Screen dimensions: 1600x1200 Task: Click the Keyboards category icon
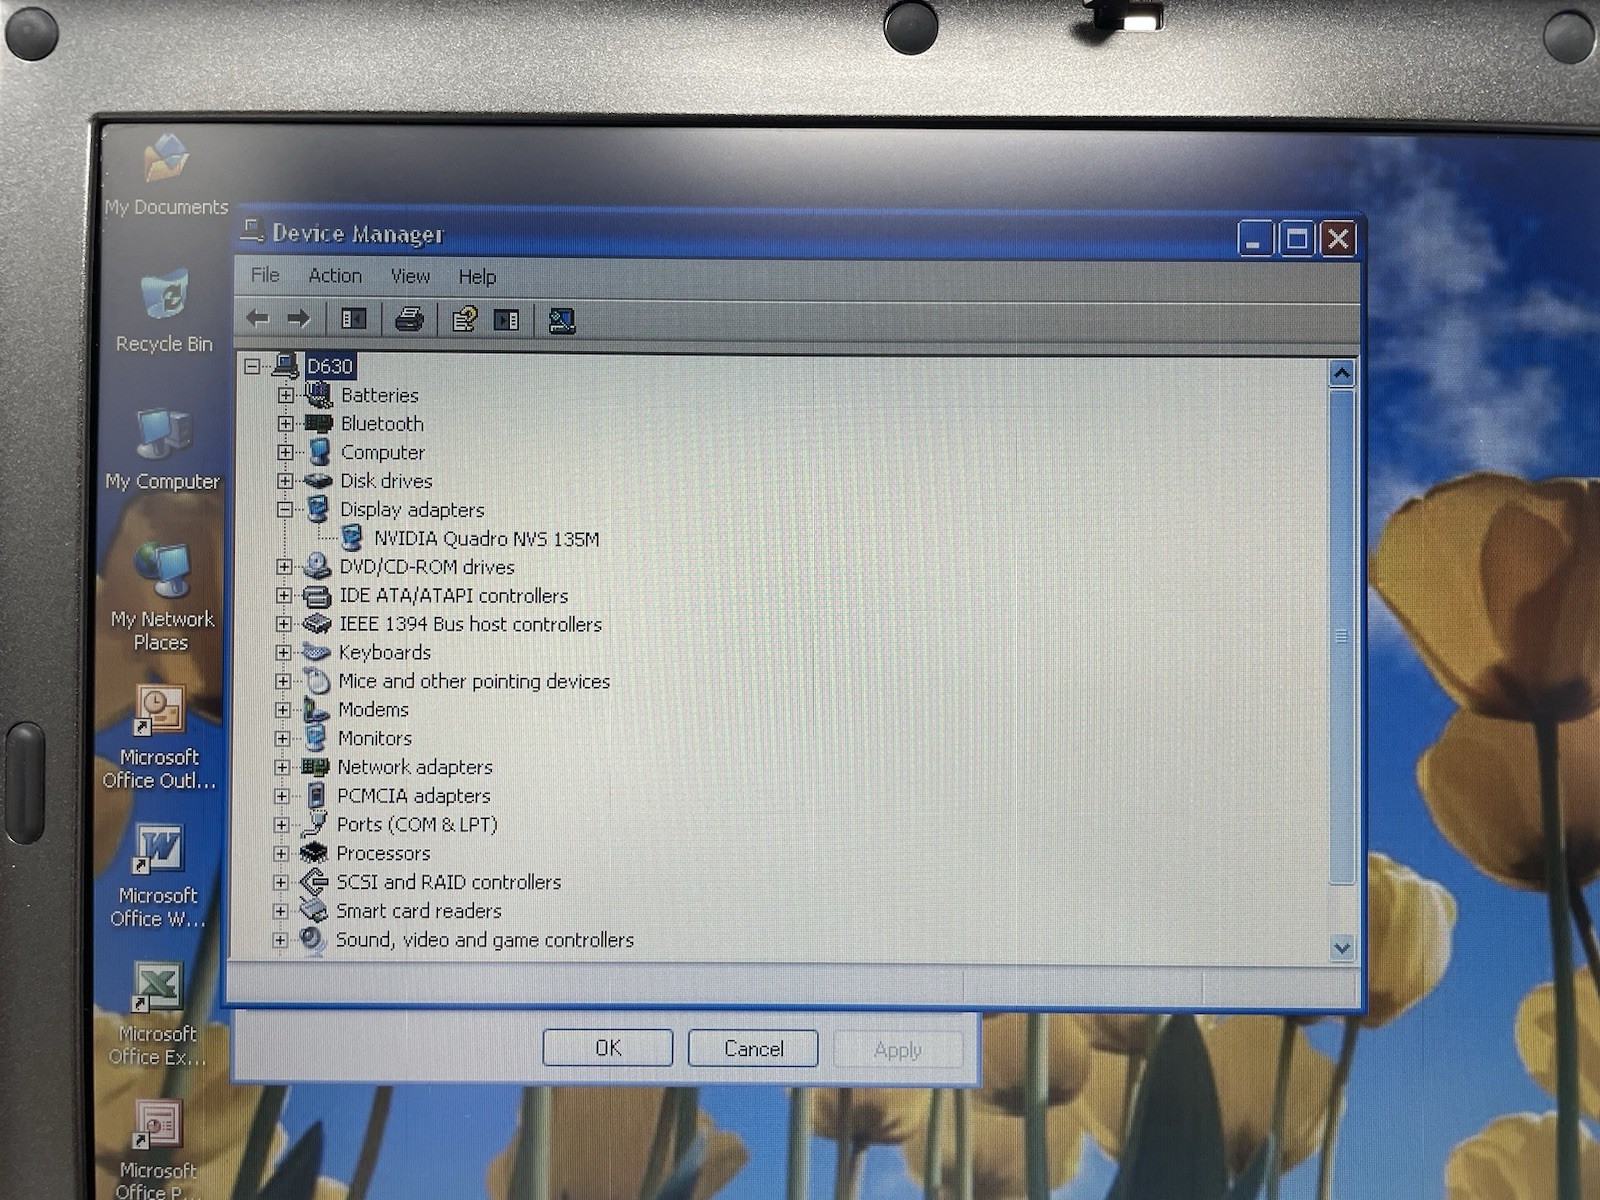tap(316, 652)
